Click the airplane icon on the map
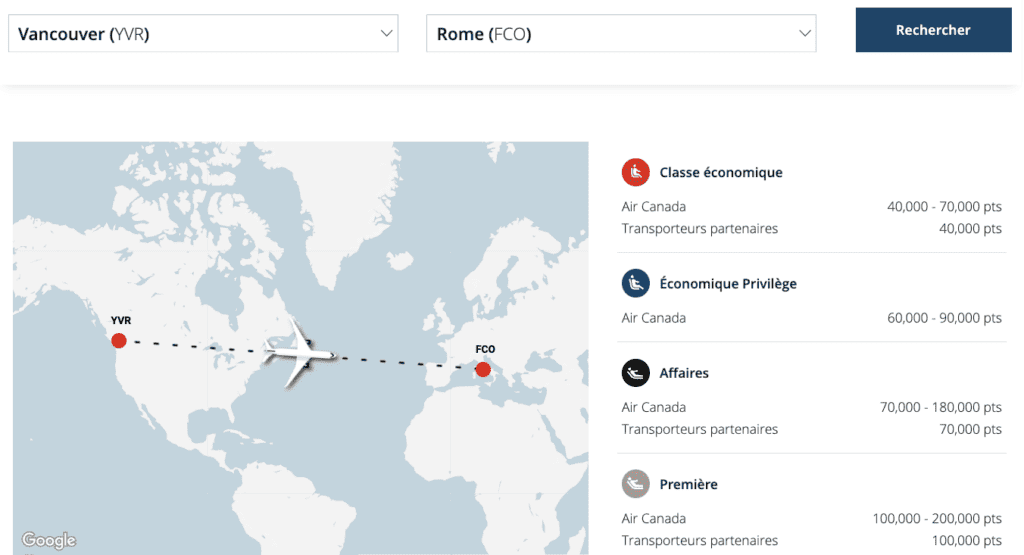This screenshot has width=1024, height=555. click(298, 353)
